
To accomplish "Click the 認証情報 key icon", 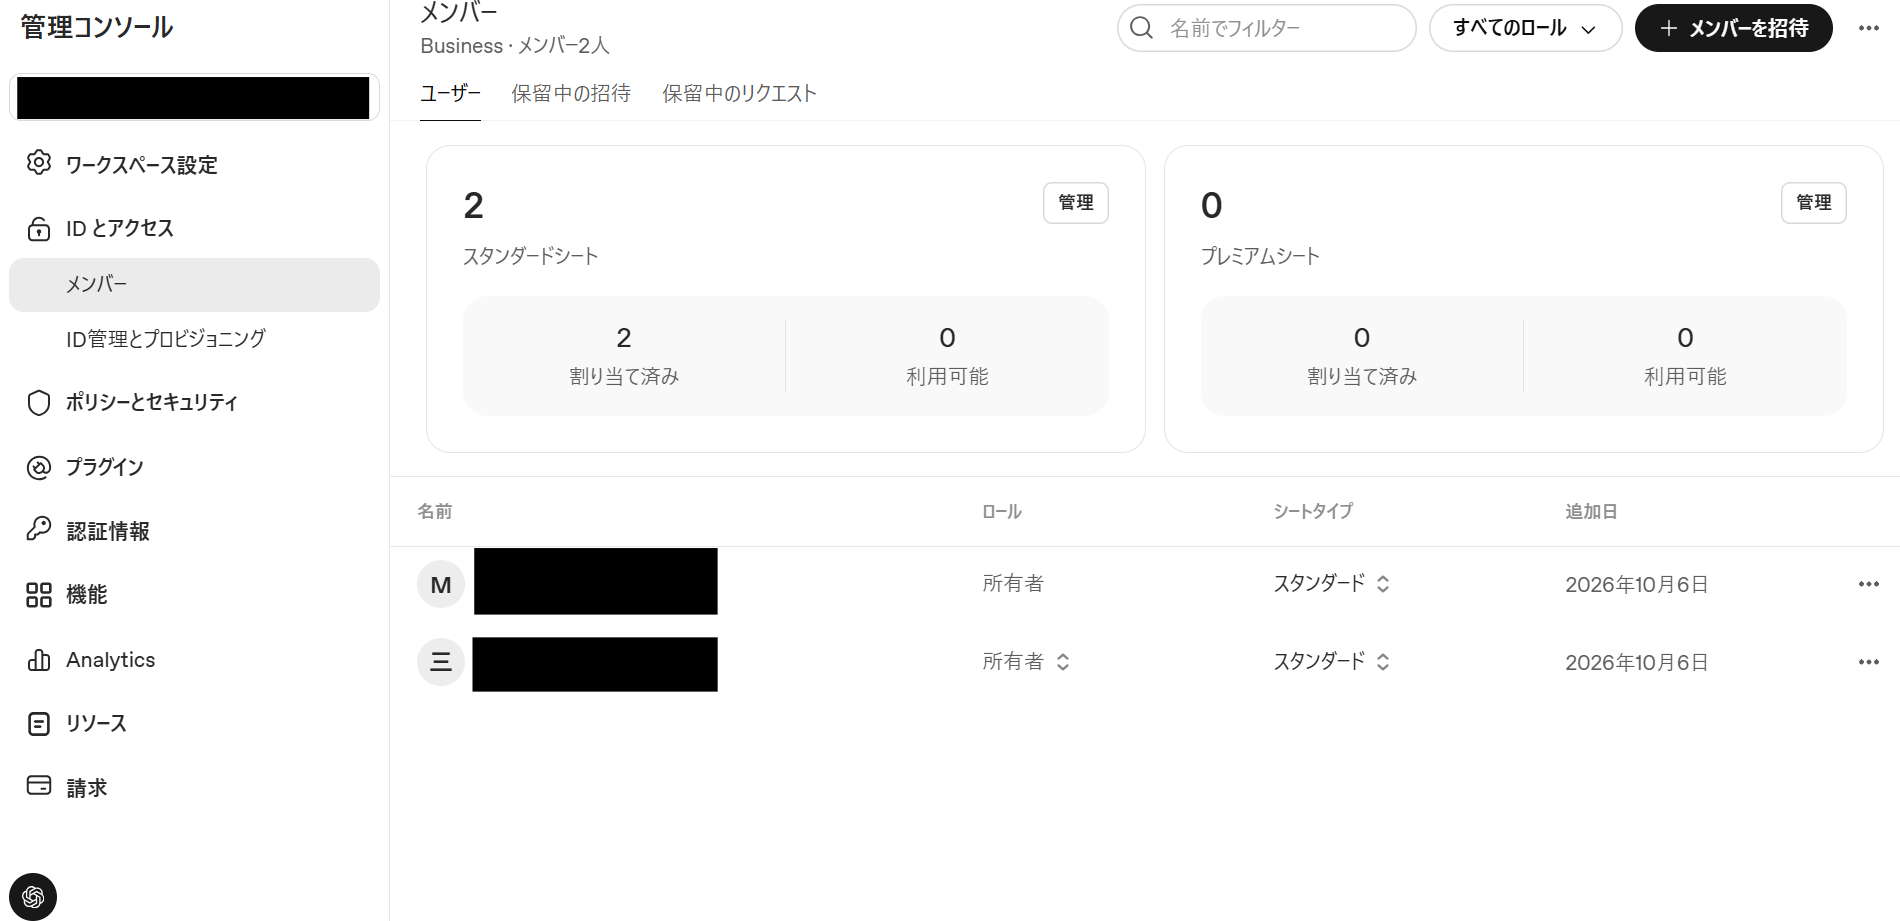I will [39, 529].
